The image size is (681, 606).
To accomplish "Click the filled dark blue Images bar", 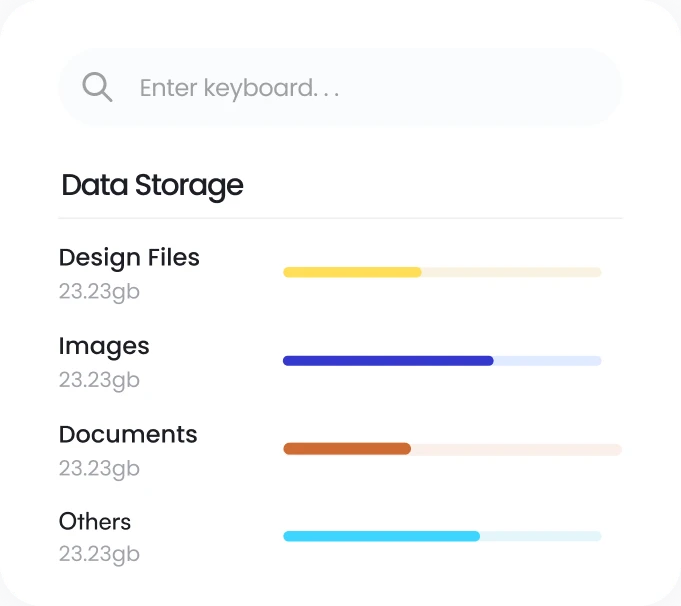I will click(388, 360).
